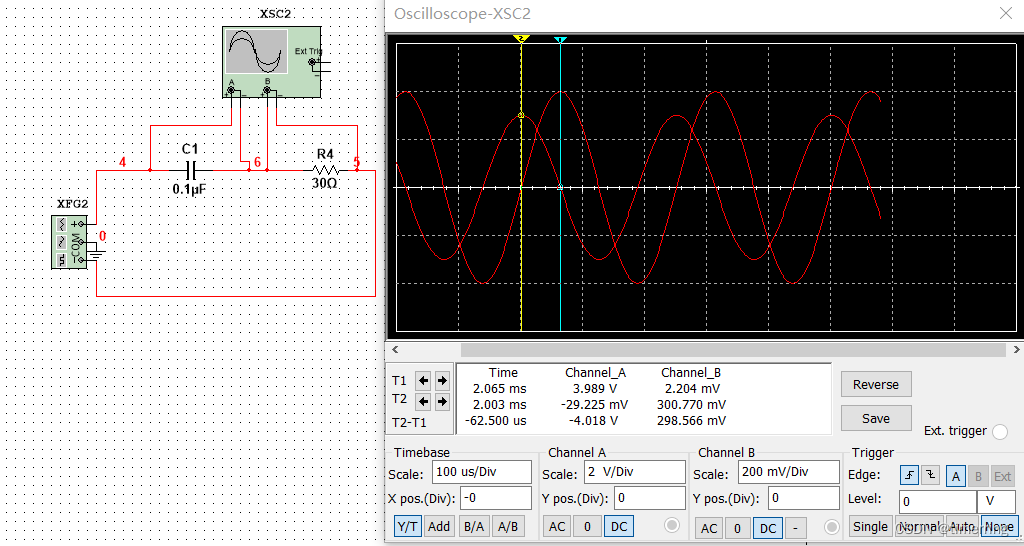The width and height of the screenshot is (1024, 546).
Task: Choose Single trigger mode
Action: [871, 526]
